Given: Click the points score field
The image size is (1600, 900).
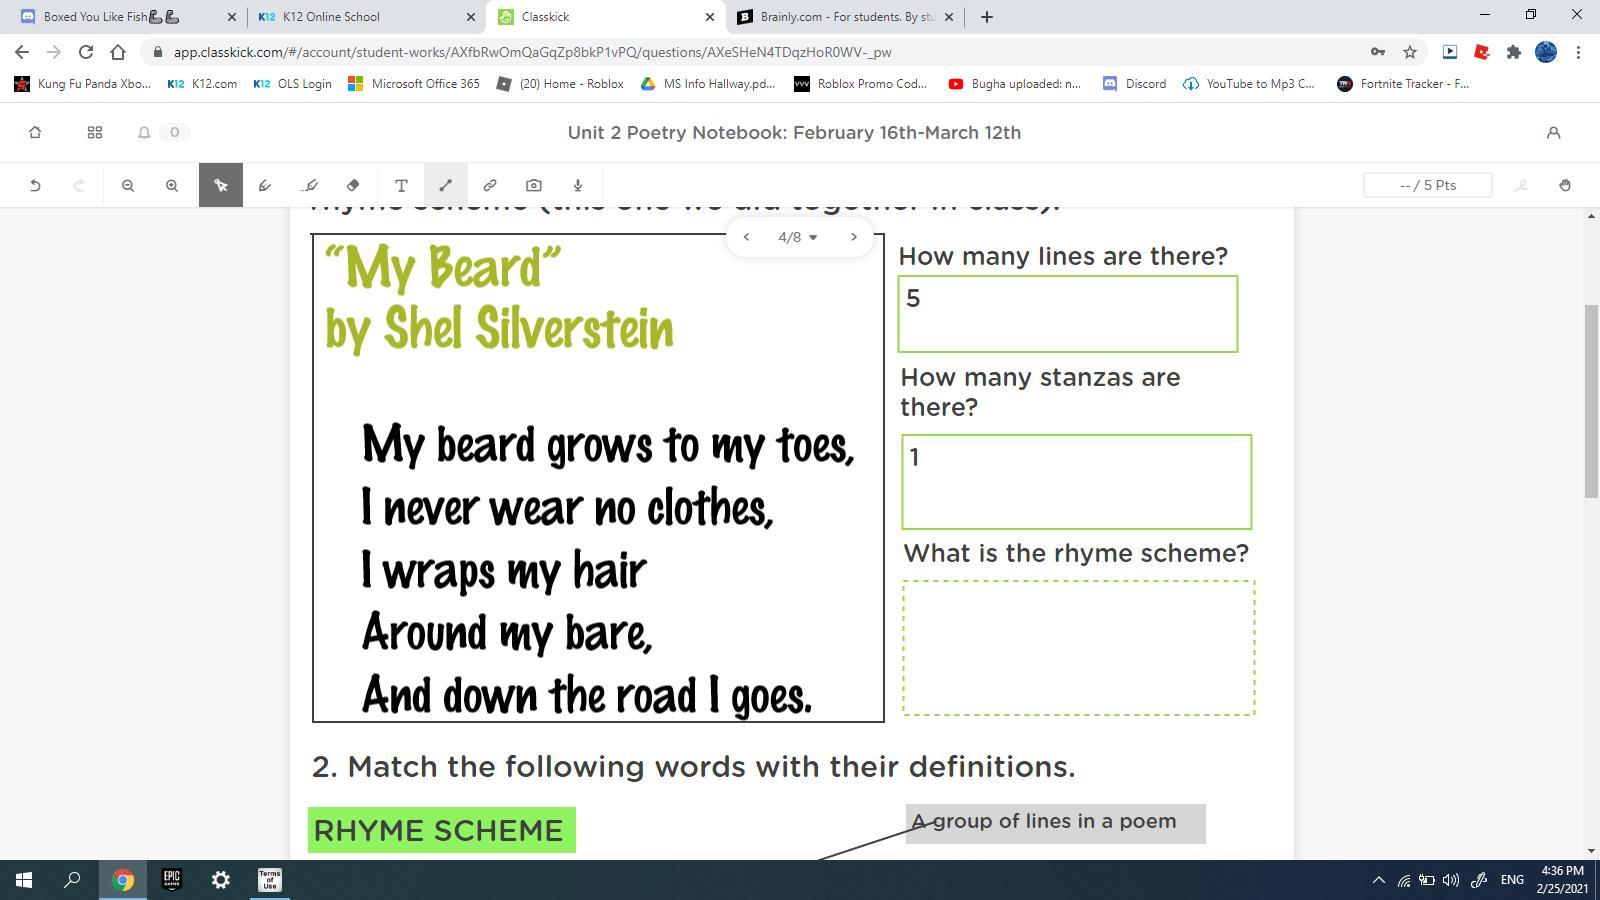Looking at the screenshot, I should coord(1428,185).
